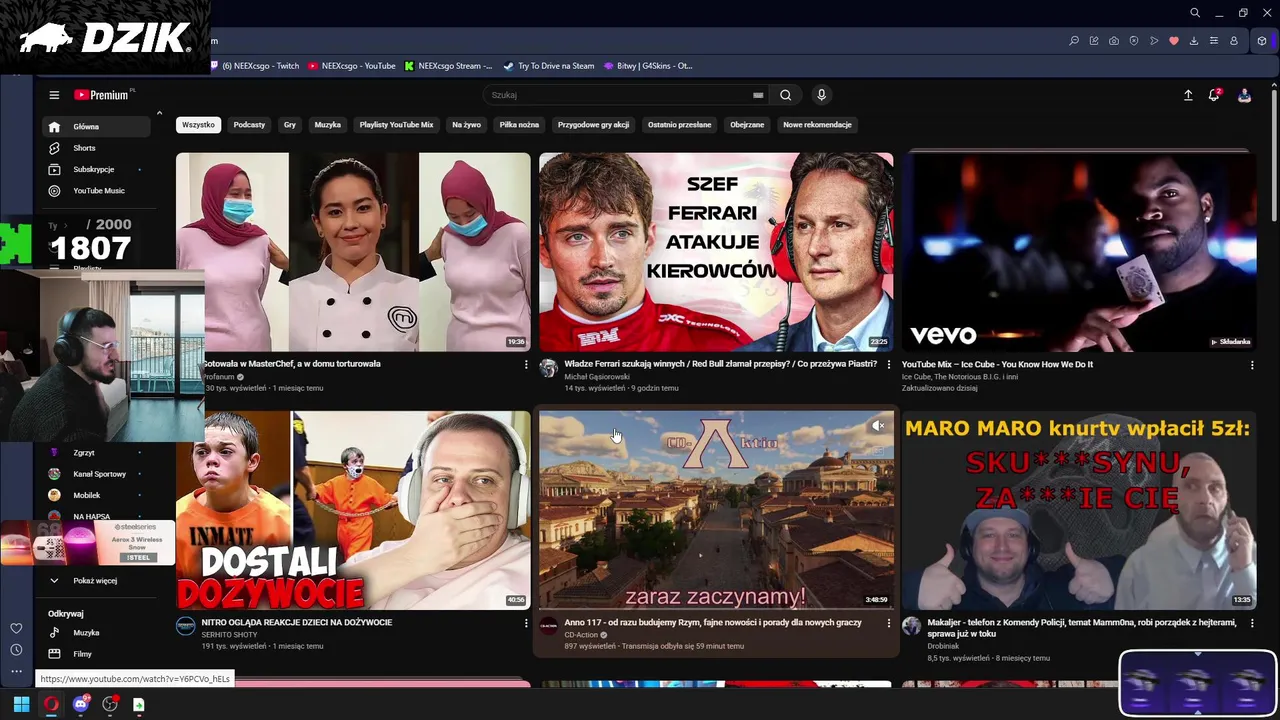
Task: Open Opera ad blocker shield icon
Action: click(x=1134, y=41)
